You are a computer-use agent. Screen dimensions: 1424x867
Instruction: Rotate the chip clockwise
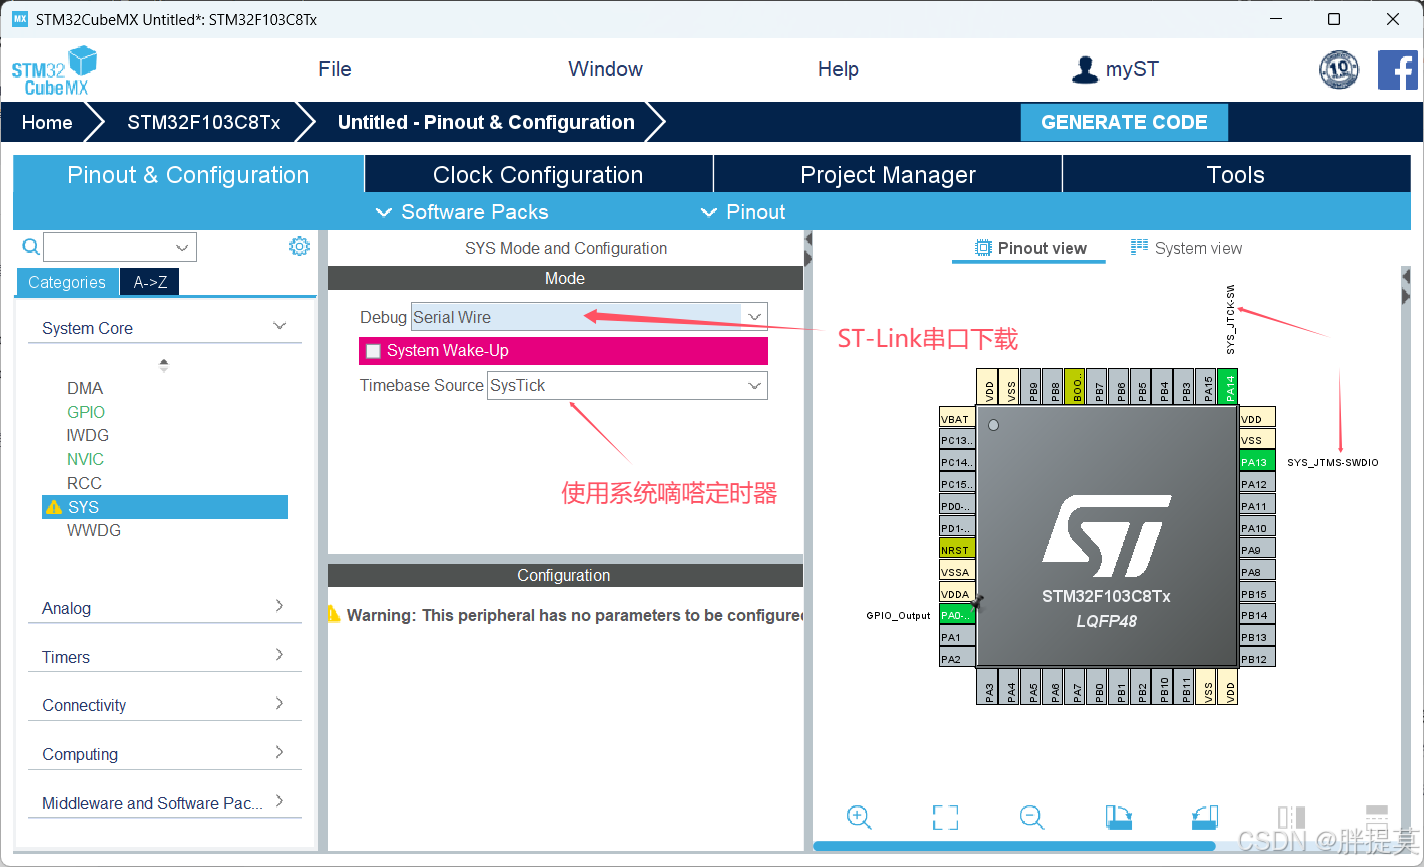(1119, 817)
